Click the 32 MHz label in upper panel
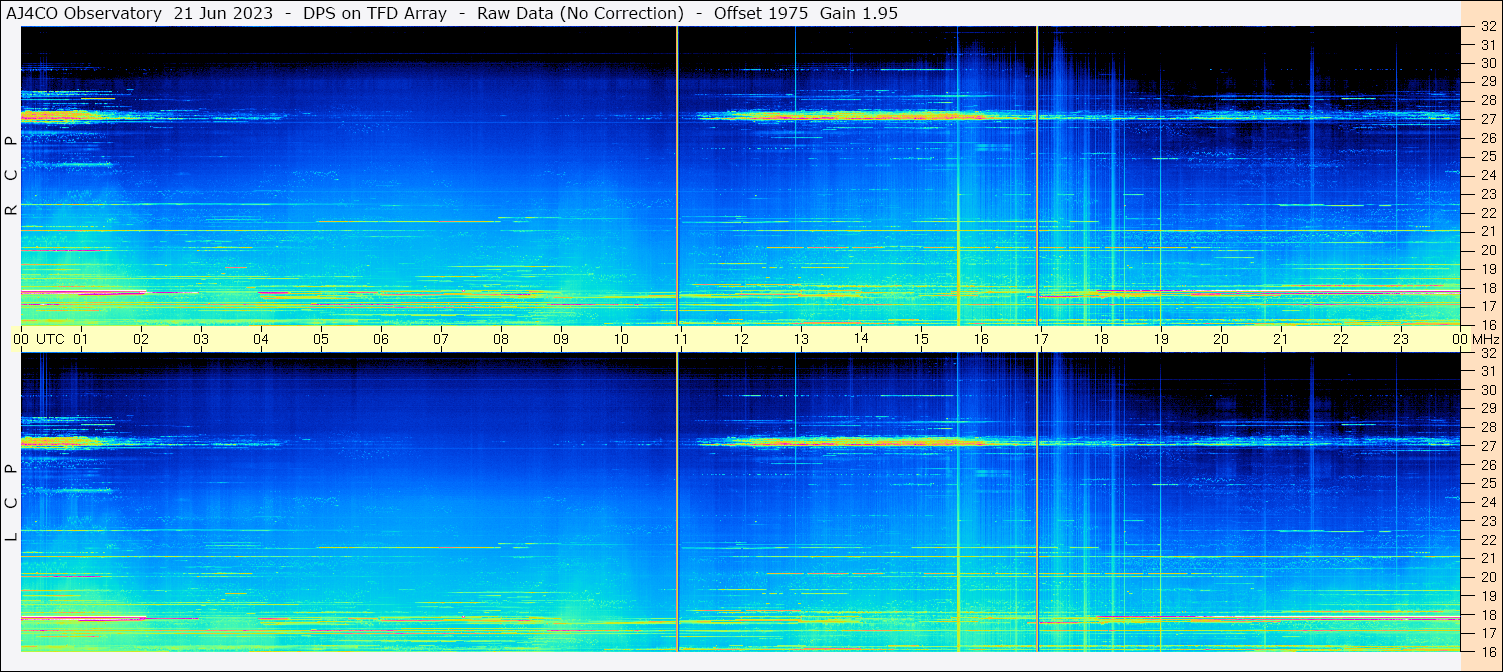 tap(1487, 27)
